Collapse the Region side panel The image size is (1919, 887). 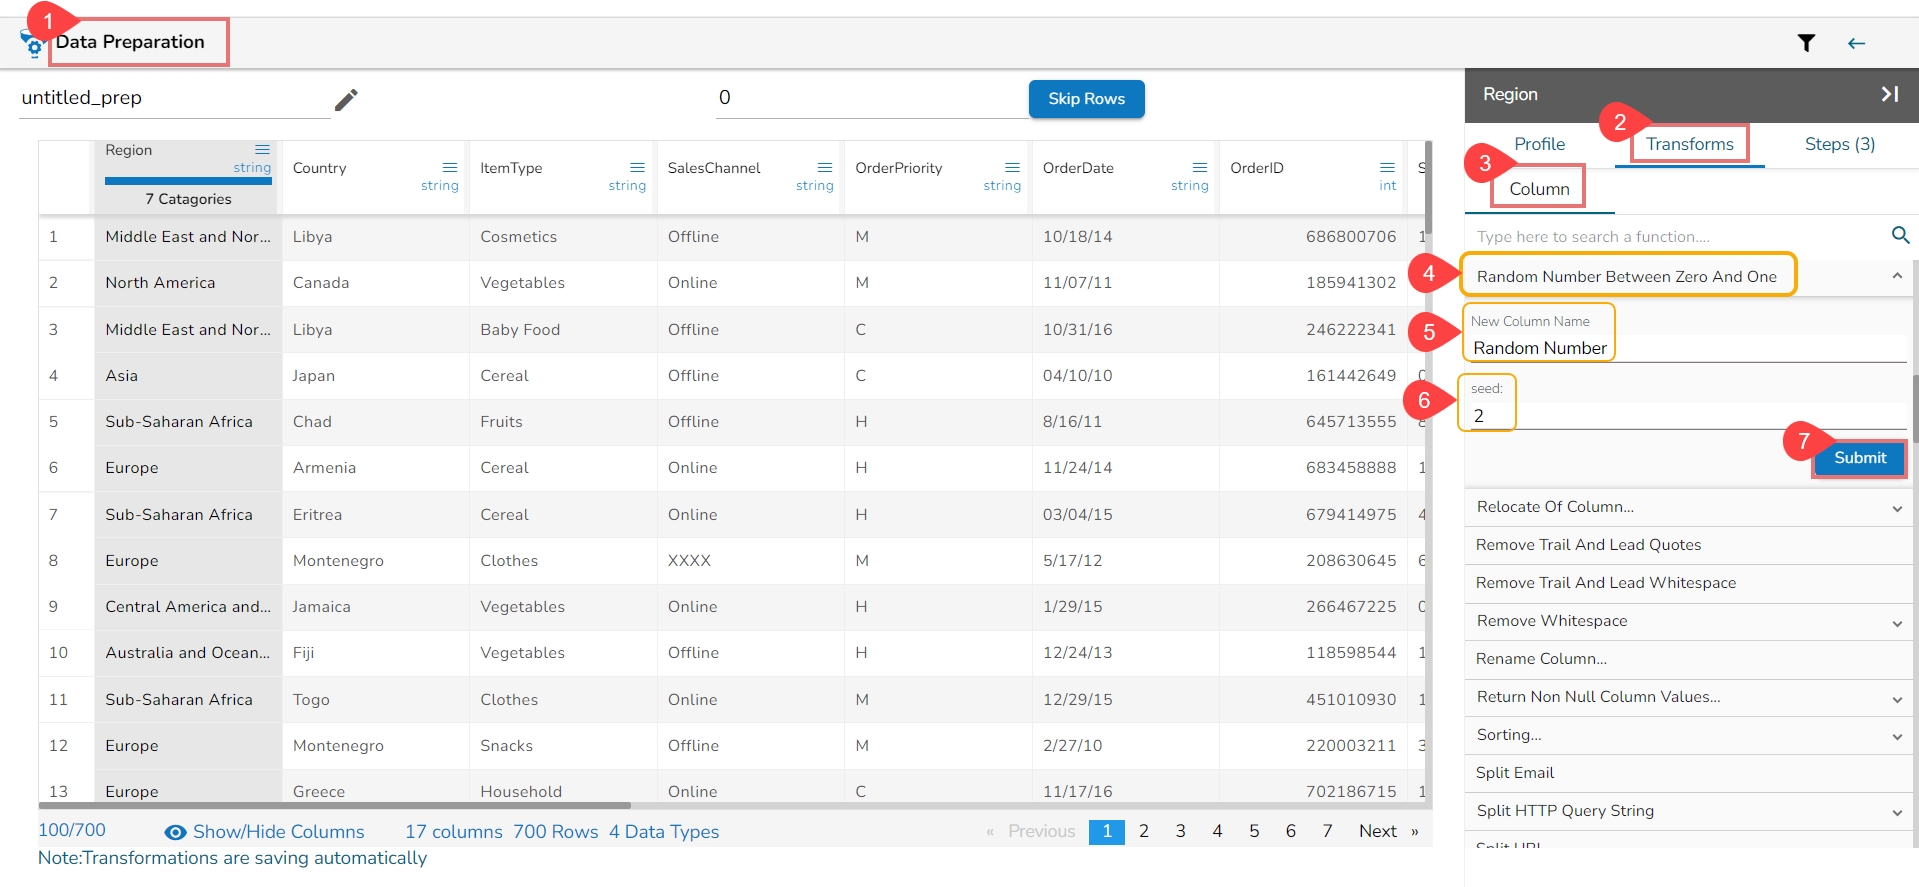(x=1889, y=94)
